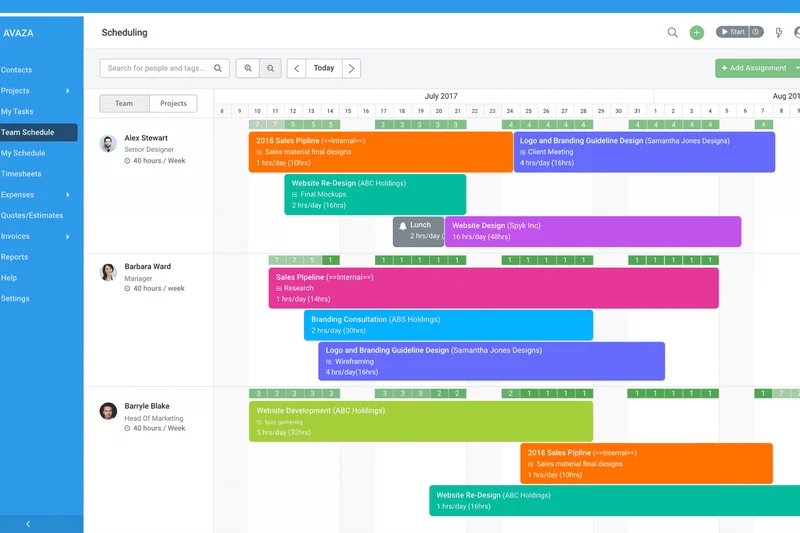Open the Add Assignment dropdown arrow
Screen dimensions: 800x533
pos(796,68)
